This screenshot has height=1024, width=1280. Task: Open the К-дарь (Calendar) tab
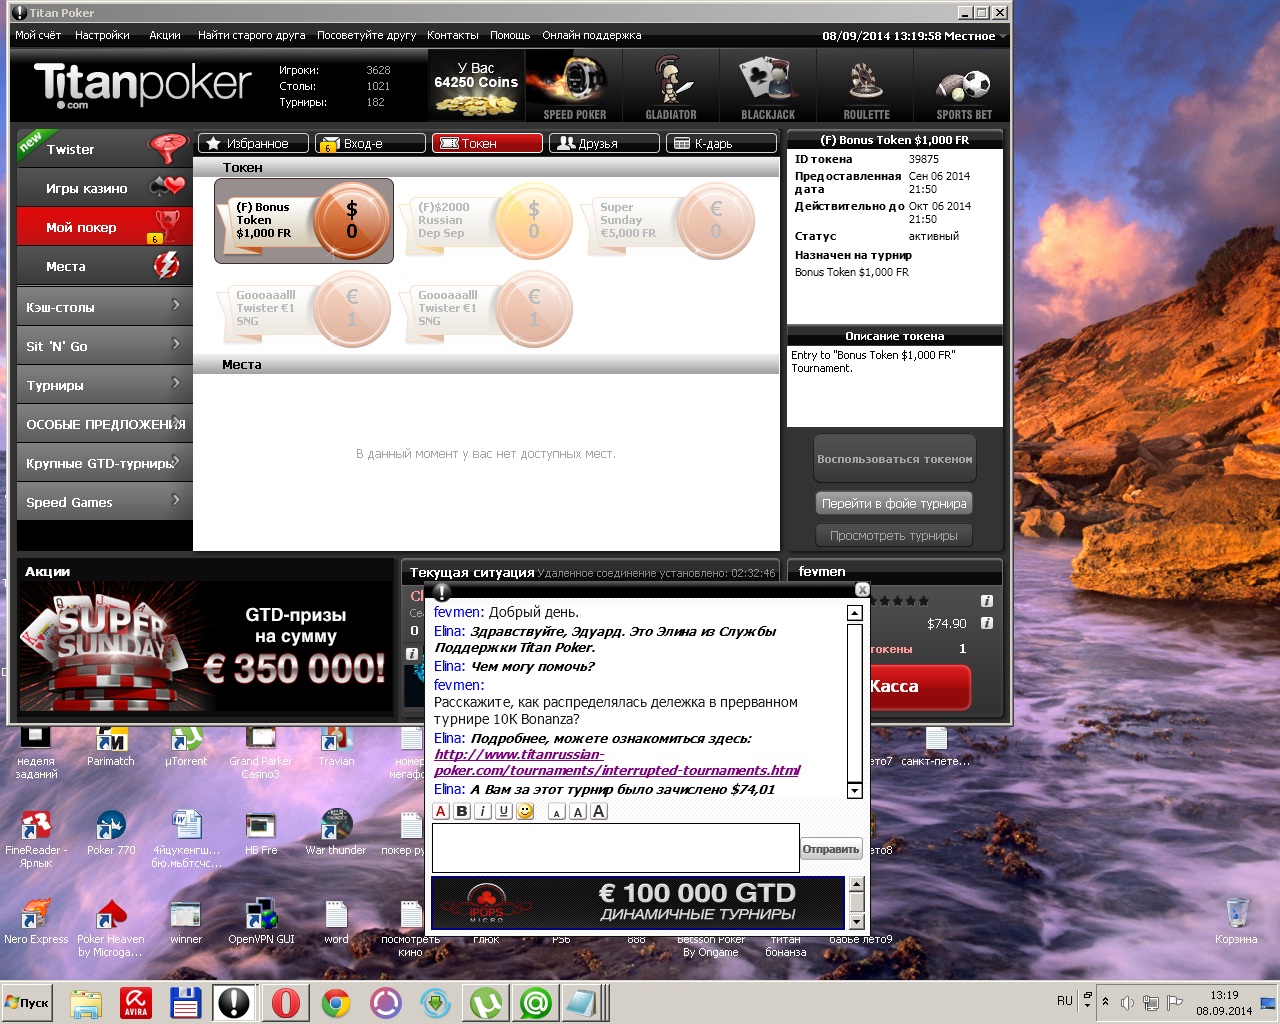(721, 143)
